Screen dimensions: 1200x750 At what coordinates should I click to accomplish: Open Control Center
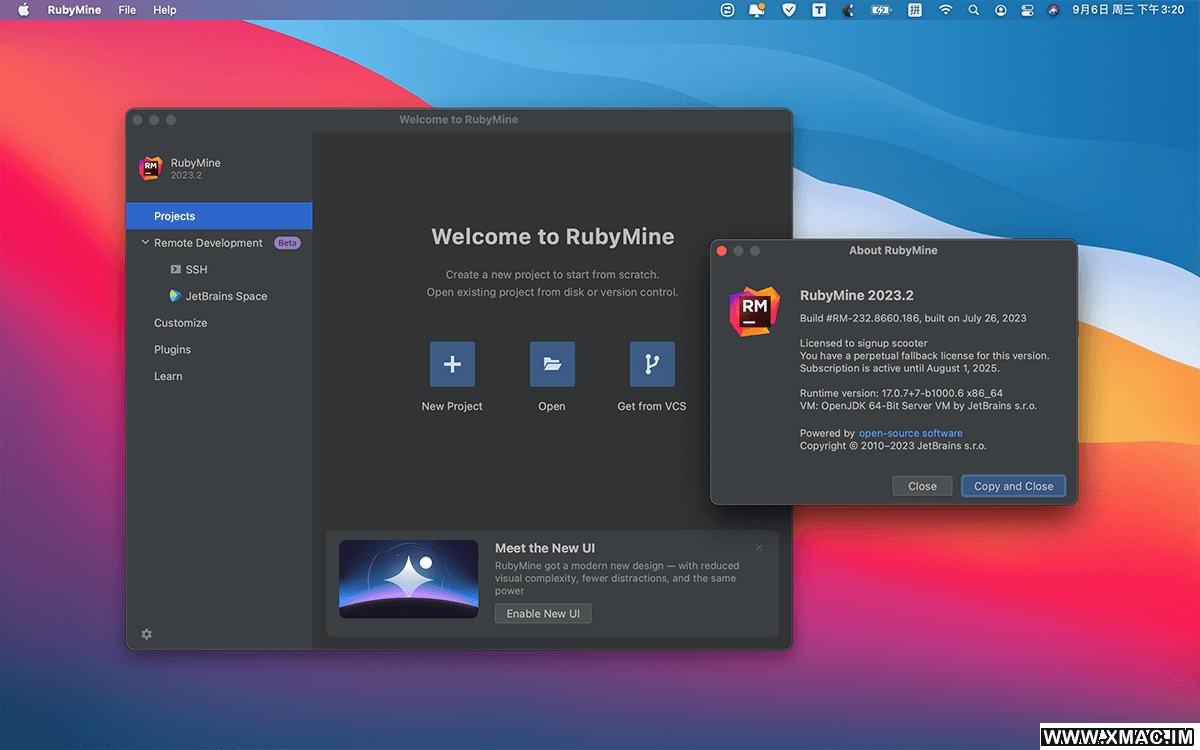pyautogui.click(x=1027, y=10)
